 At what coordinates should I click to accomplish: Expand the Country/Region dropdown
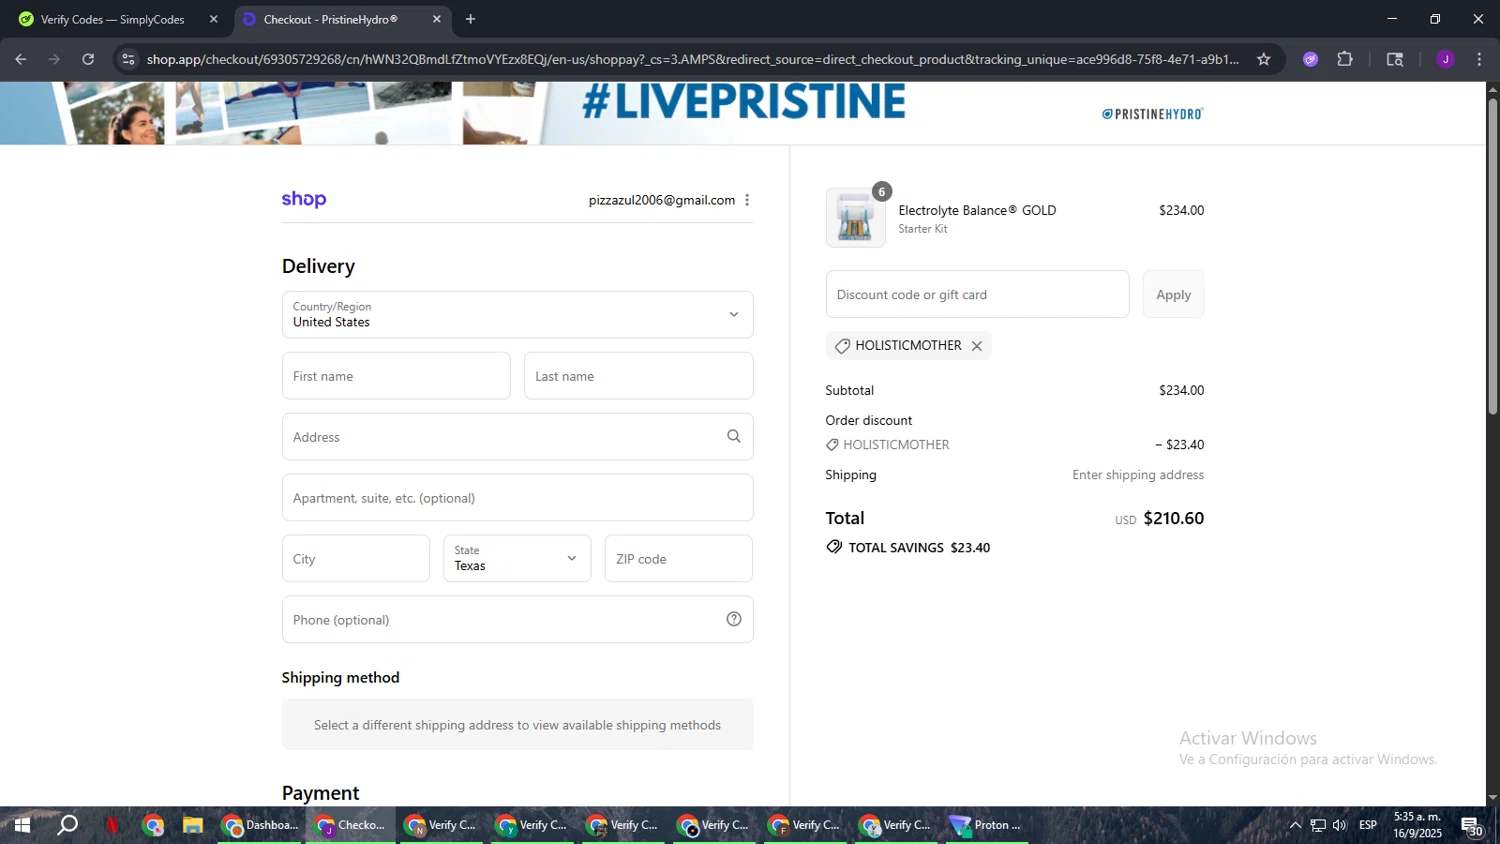point(517,315)
